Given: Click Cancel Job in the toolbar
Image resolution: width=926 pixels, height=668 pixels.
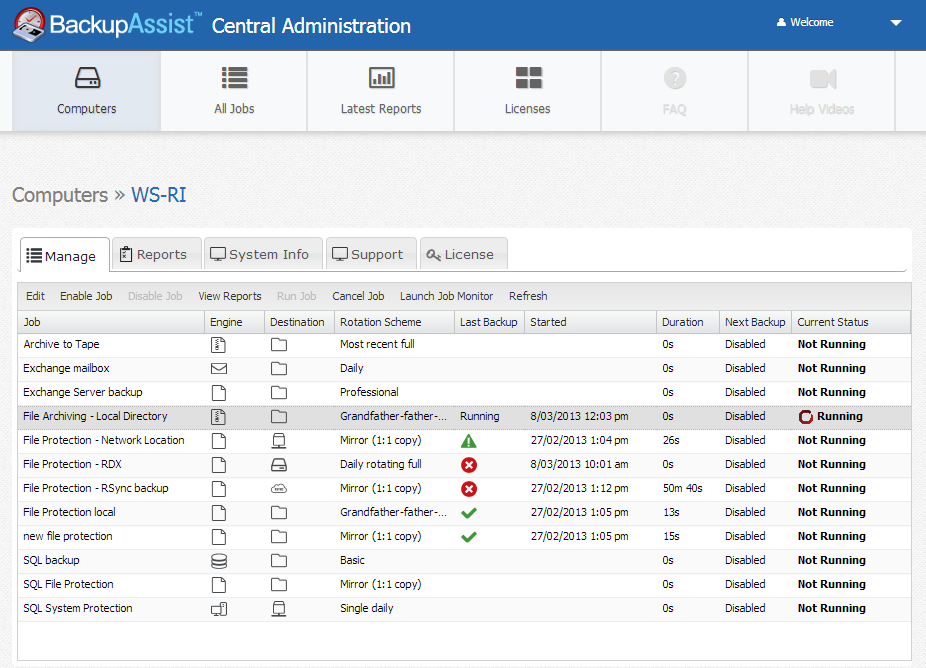Looking at the screenshot, I should click(358, 296).
